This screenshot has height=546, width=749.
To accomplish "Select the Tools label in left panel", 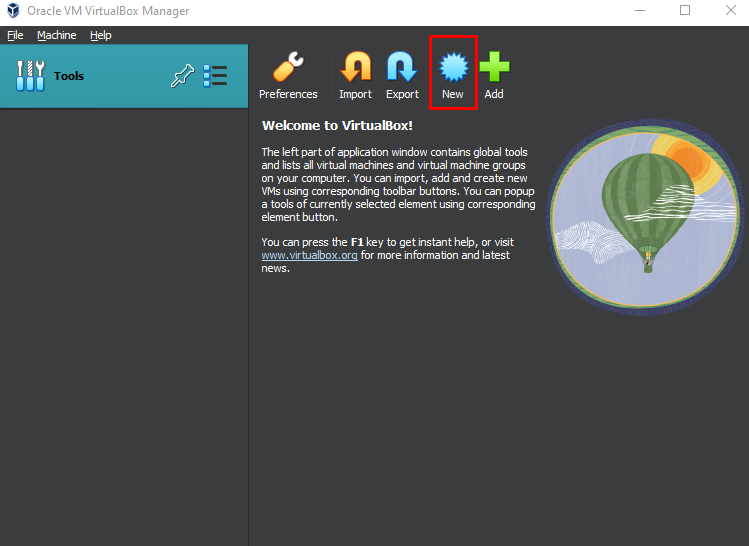I will coord(69,76).
